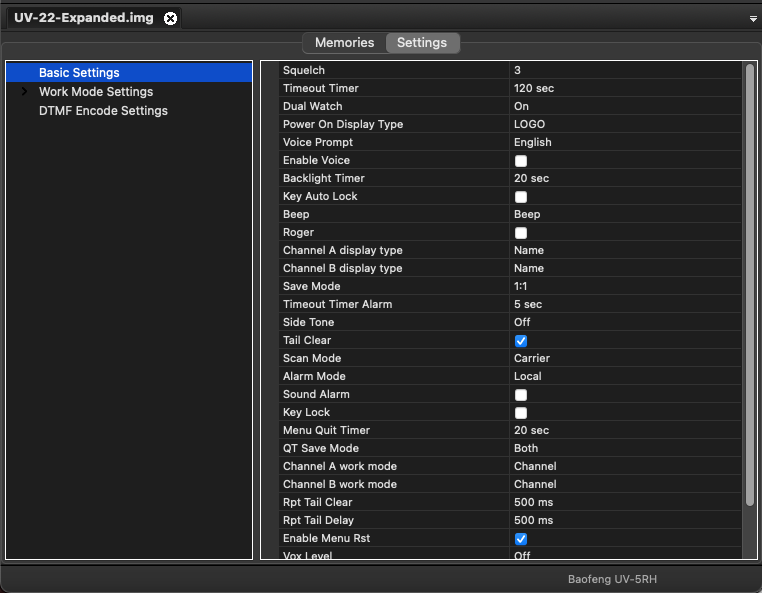Enable the Sound Alarm checkbox

coord(521,395)
